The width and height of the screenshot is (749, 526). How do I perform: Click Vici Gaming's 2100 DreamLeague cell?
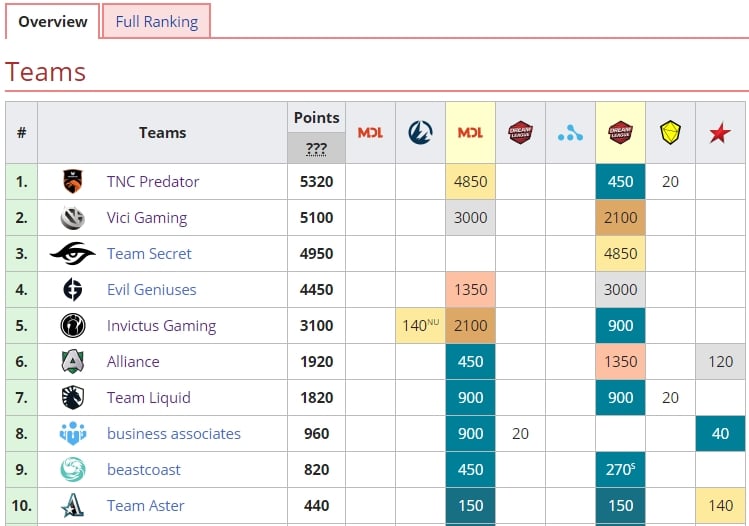(x=620, y=218)
